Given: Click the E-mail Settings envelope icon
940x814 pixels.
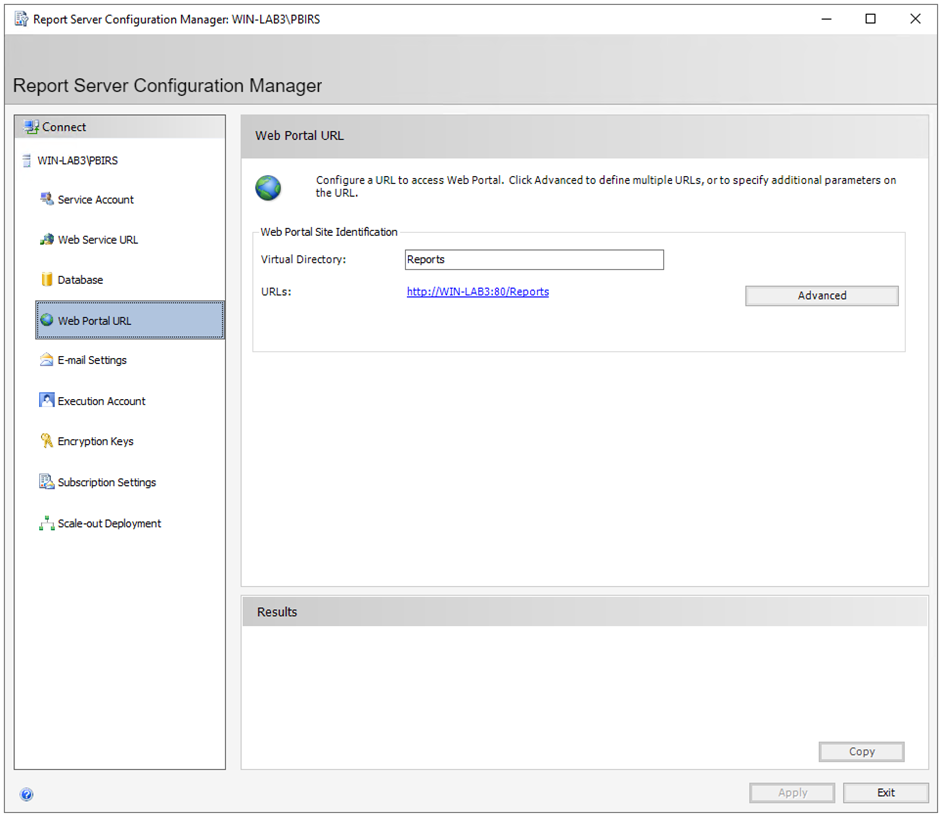Looking at the screenshot, I should pos(47,360).
